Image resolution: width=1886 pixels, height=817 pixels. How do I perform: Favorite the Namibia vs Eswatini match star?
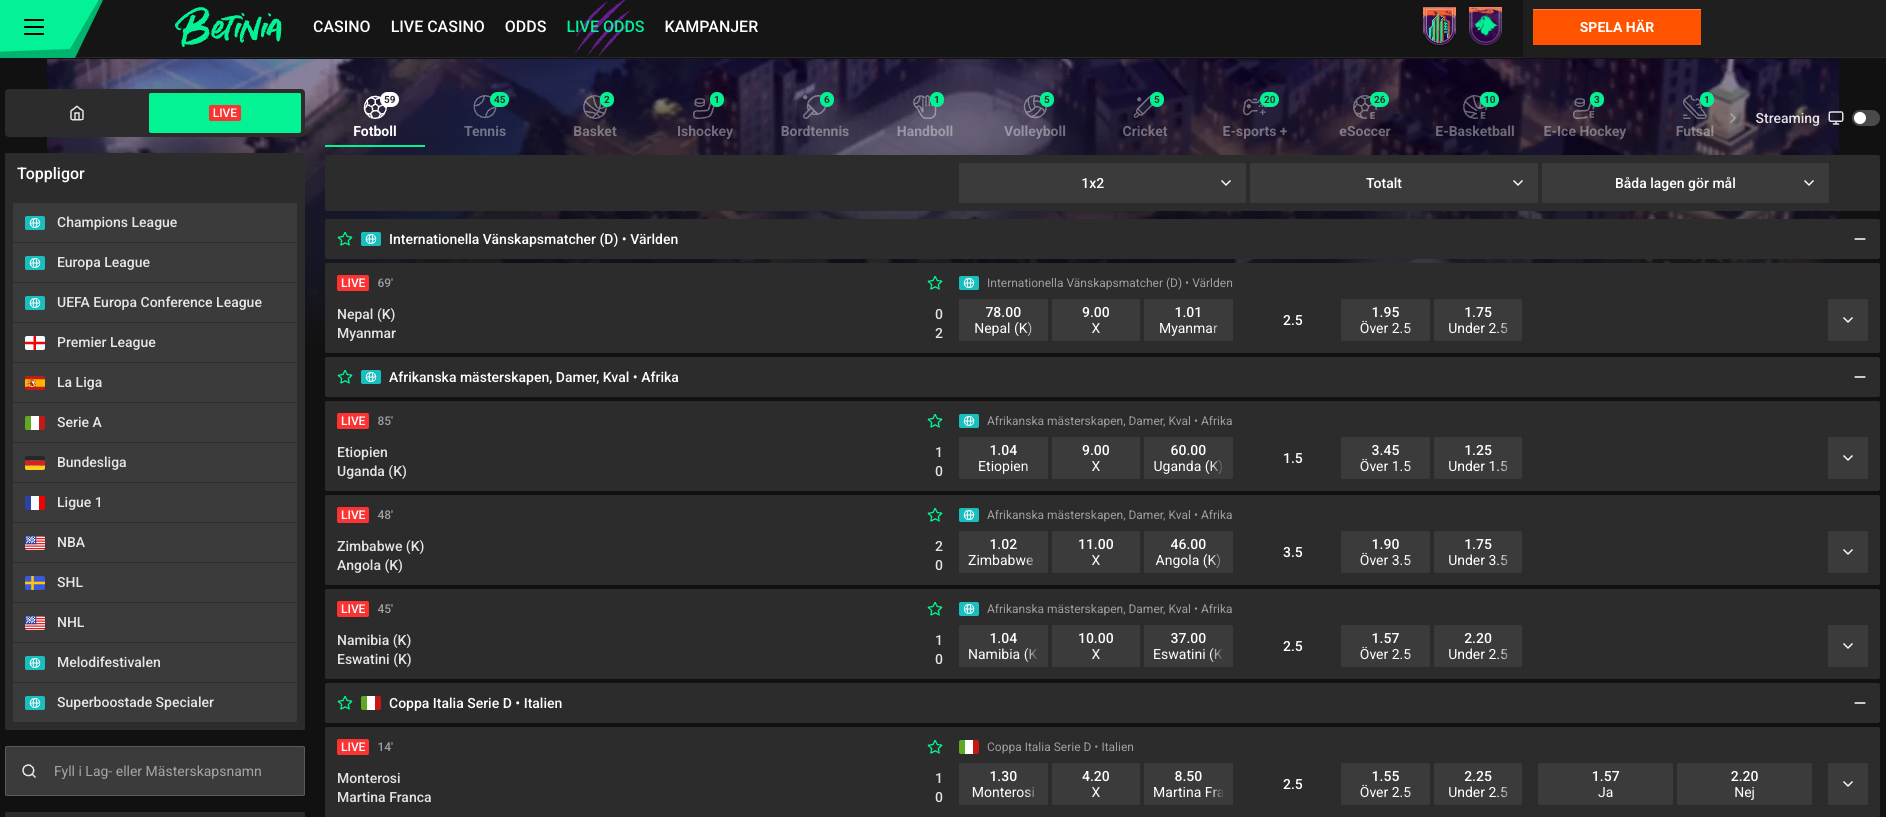pos(935,609)
